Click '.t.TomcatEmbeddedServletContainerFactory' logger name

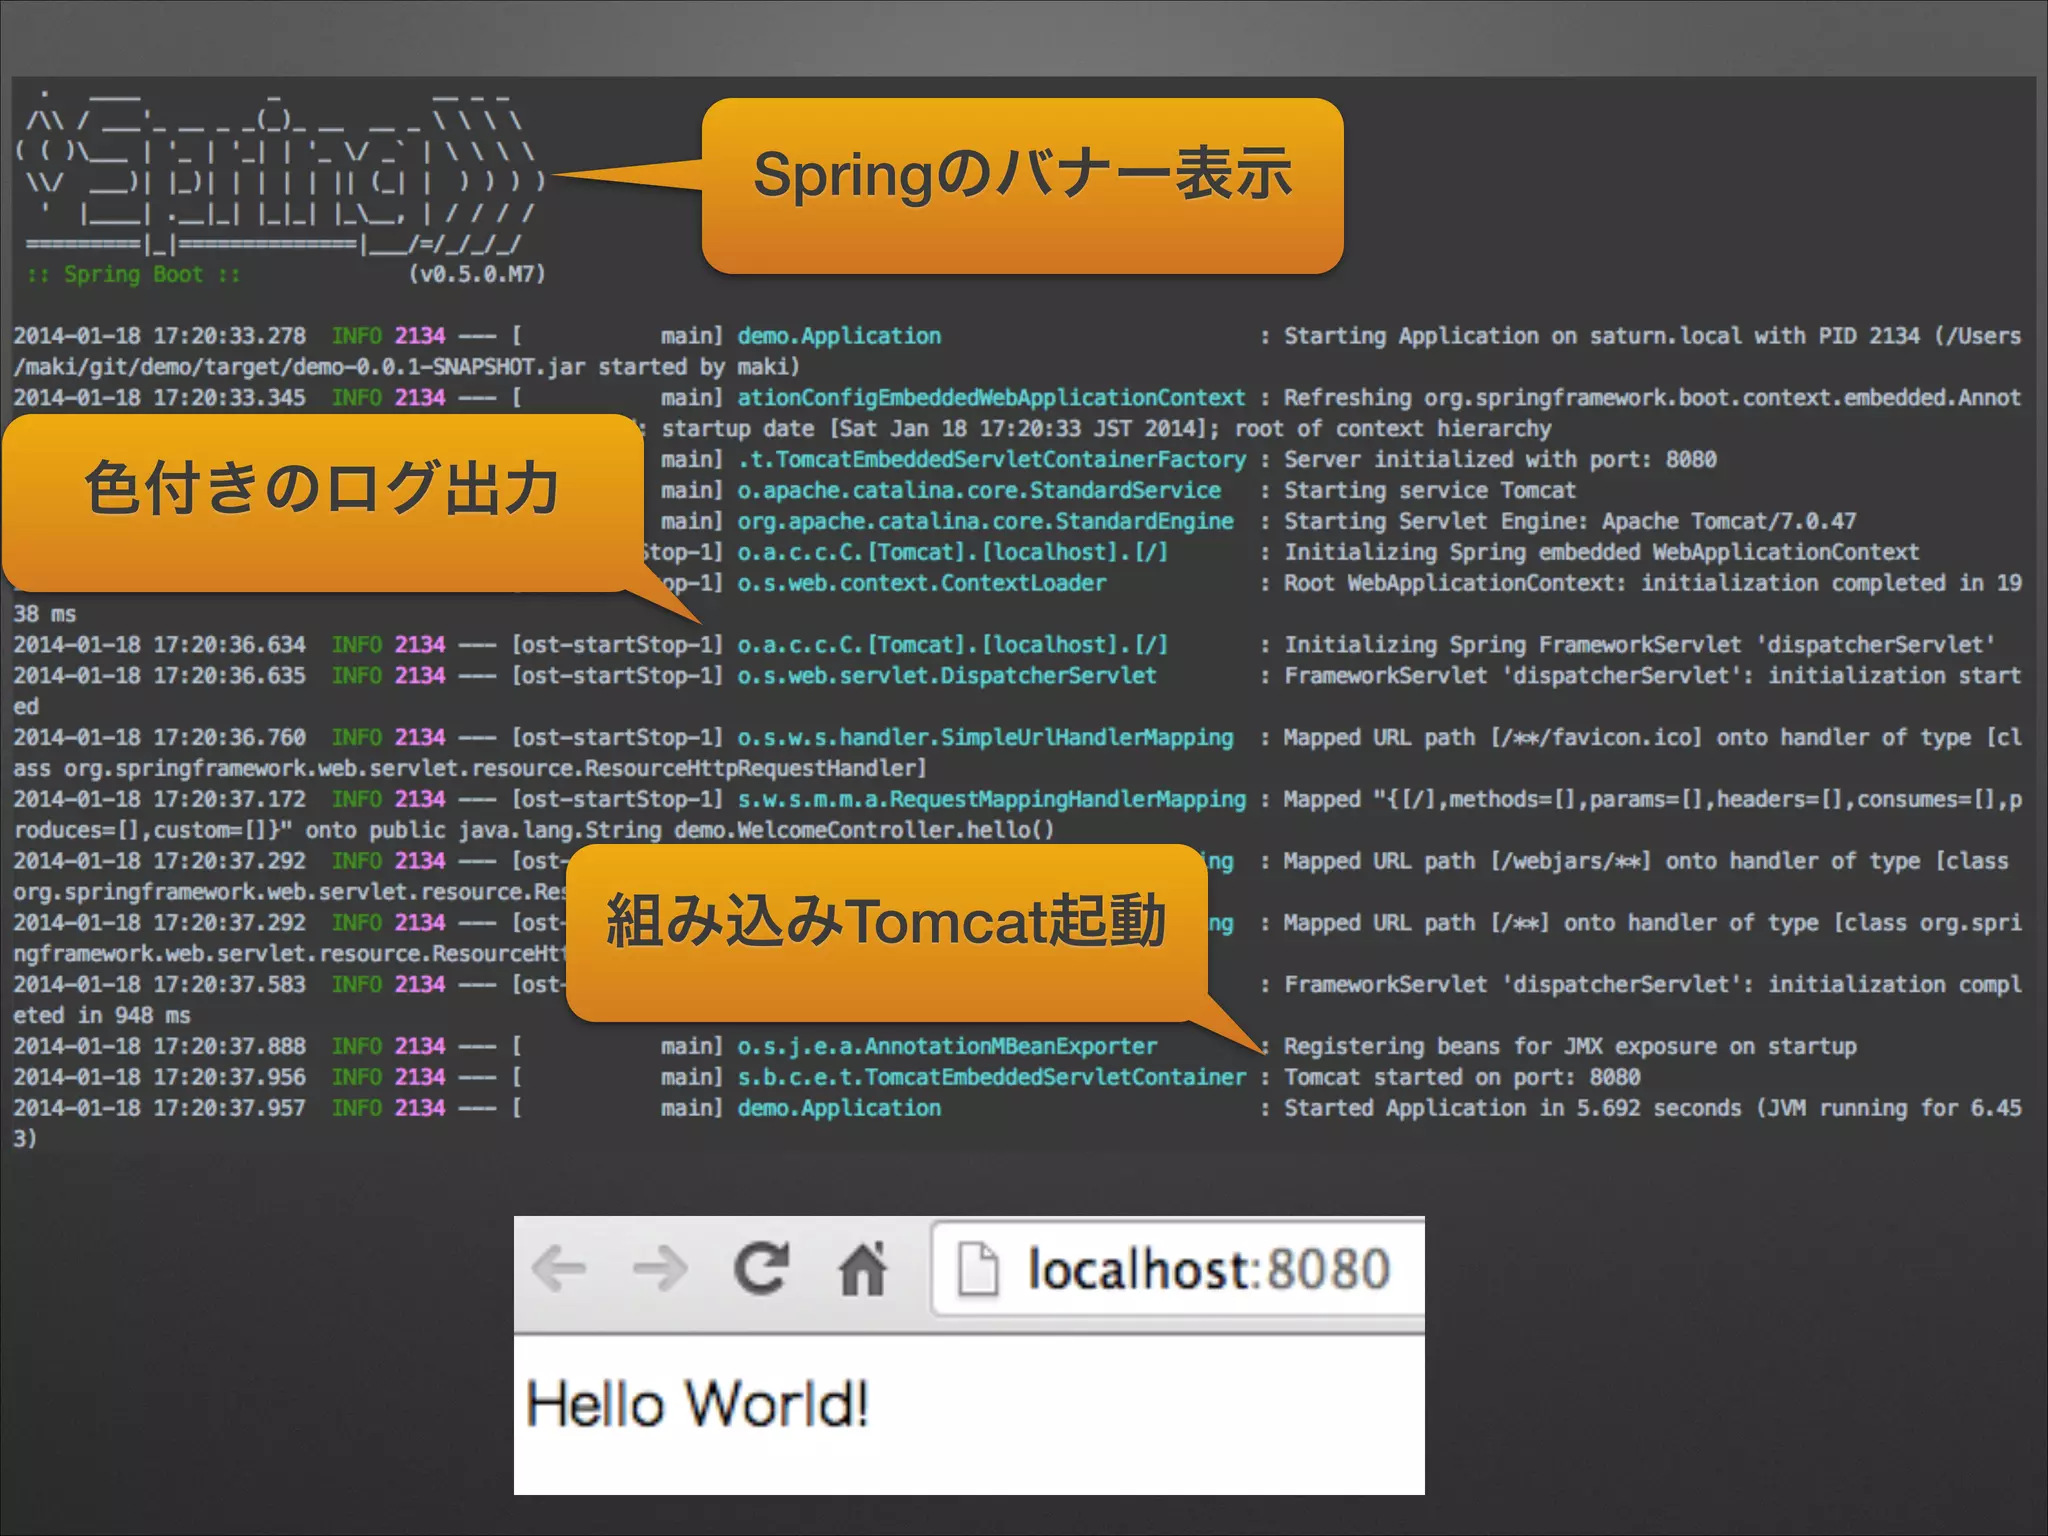[992, 459]
